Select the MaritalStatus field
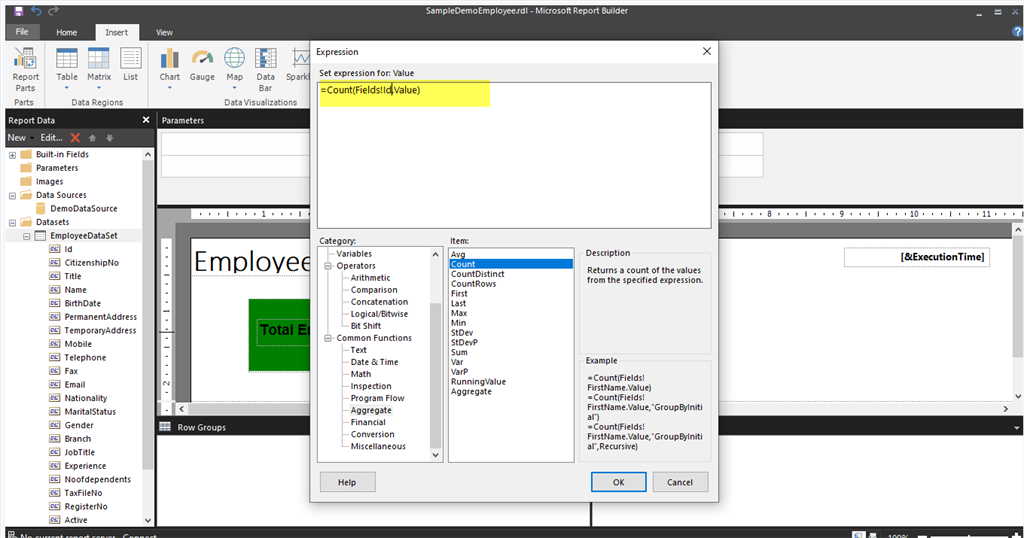The image size is (1024, 538). pos(90,411)
